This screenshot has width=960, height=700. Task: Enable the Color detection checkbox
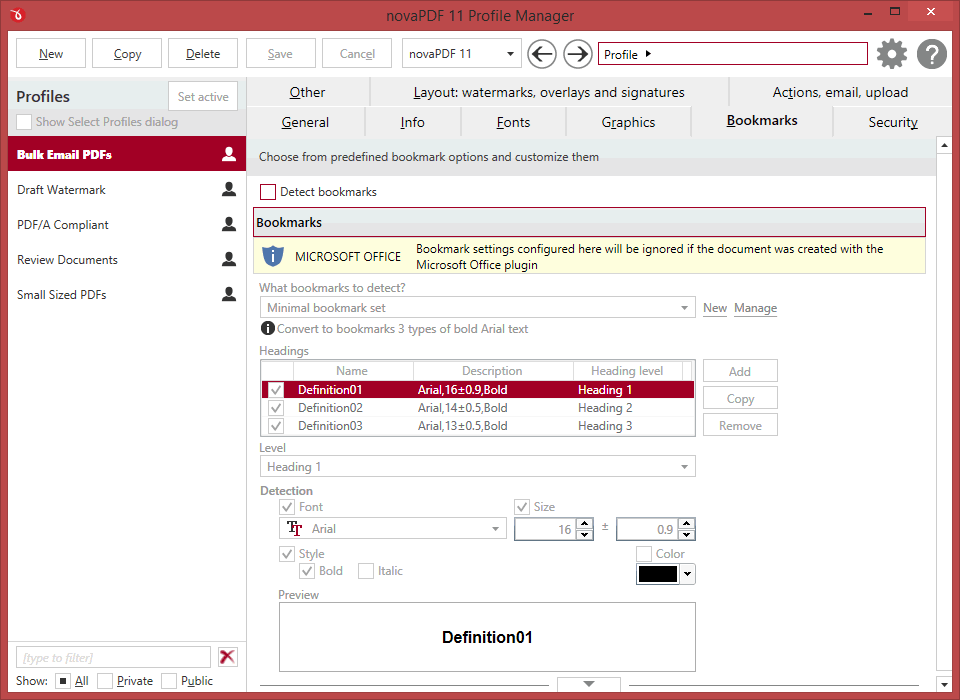point(644,554)
